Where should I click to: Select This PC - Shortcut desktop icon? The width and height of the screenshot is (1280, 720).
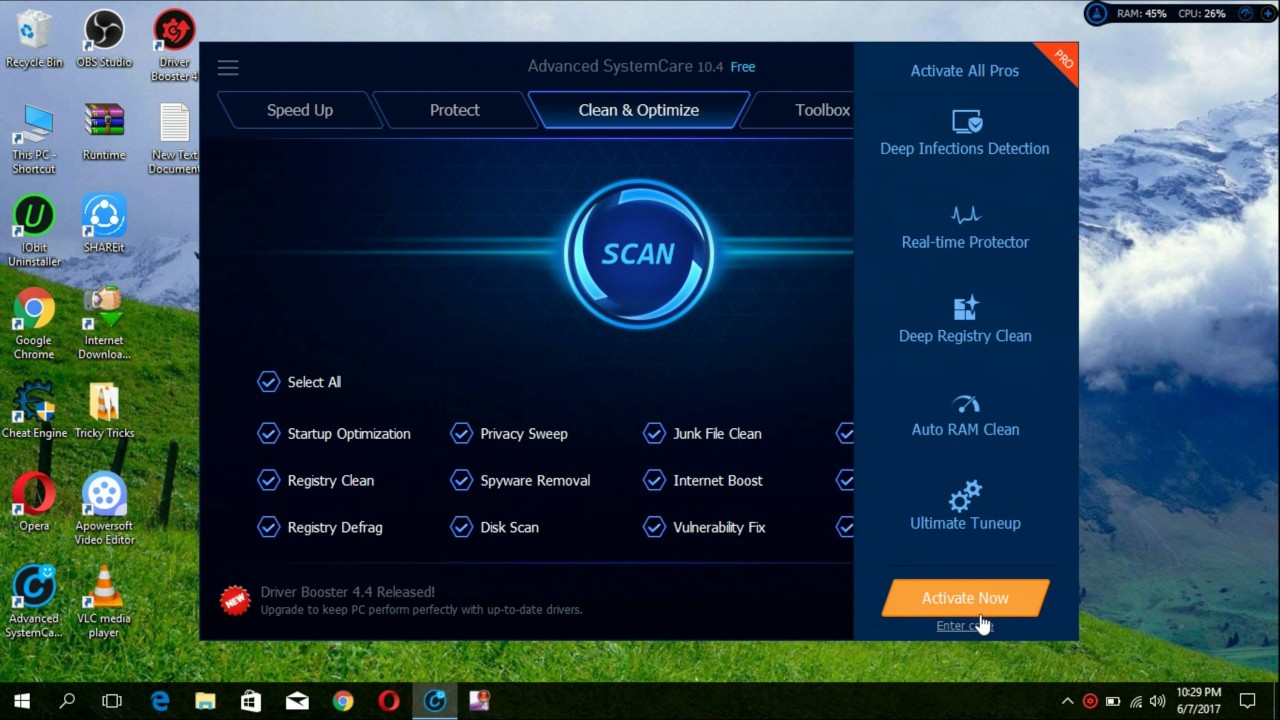pos(34,139)
